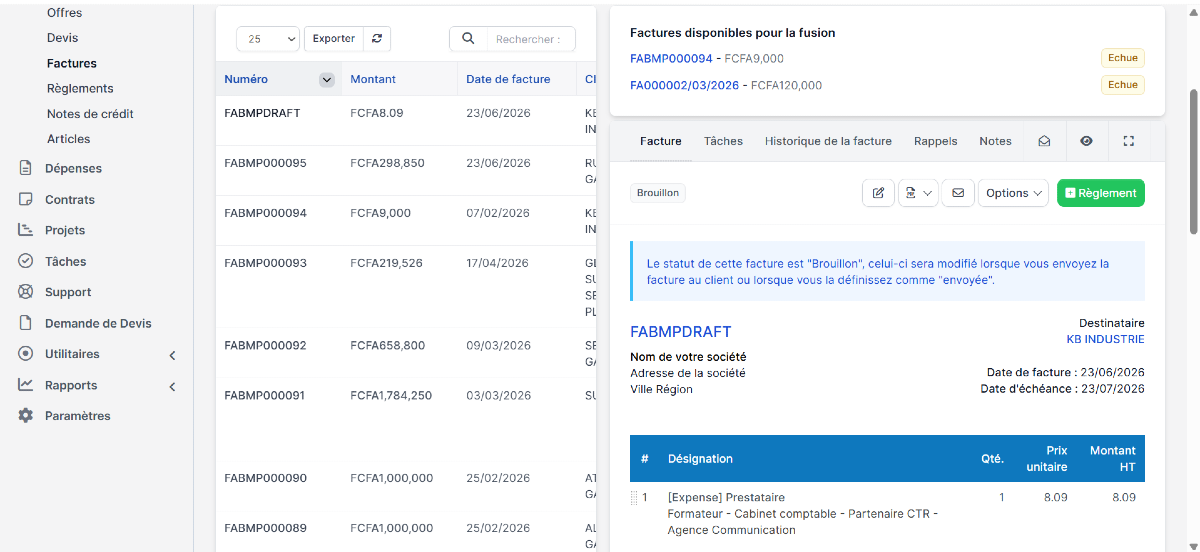Open the Options dropdown

pyautogui.click(x=1012, y=193)
